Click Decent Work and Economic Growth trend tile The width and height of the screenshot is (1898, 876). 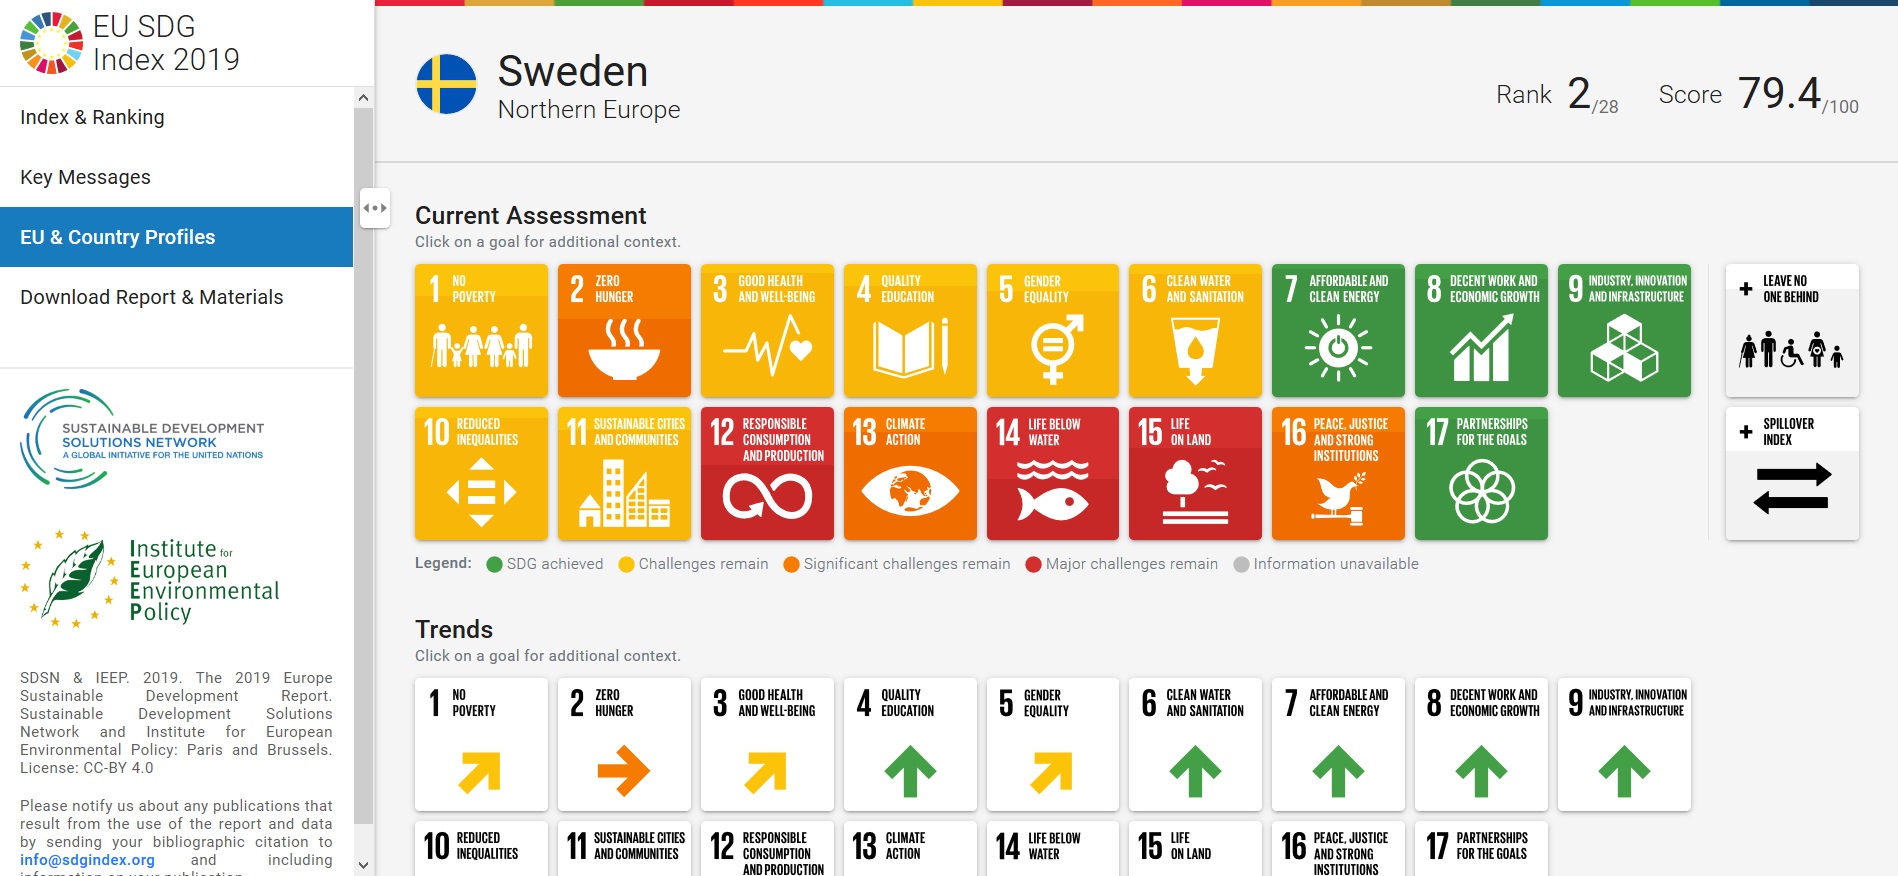point(1481,744)
